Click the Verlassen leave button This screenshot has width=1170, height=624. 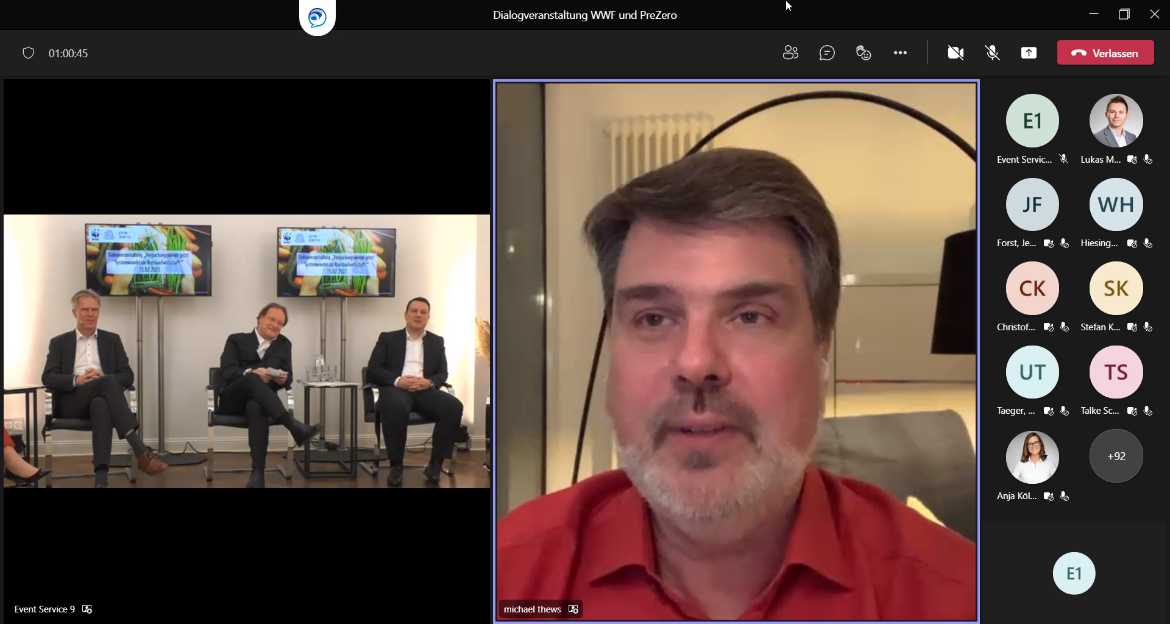click(1105, 53)
